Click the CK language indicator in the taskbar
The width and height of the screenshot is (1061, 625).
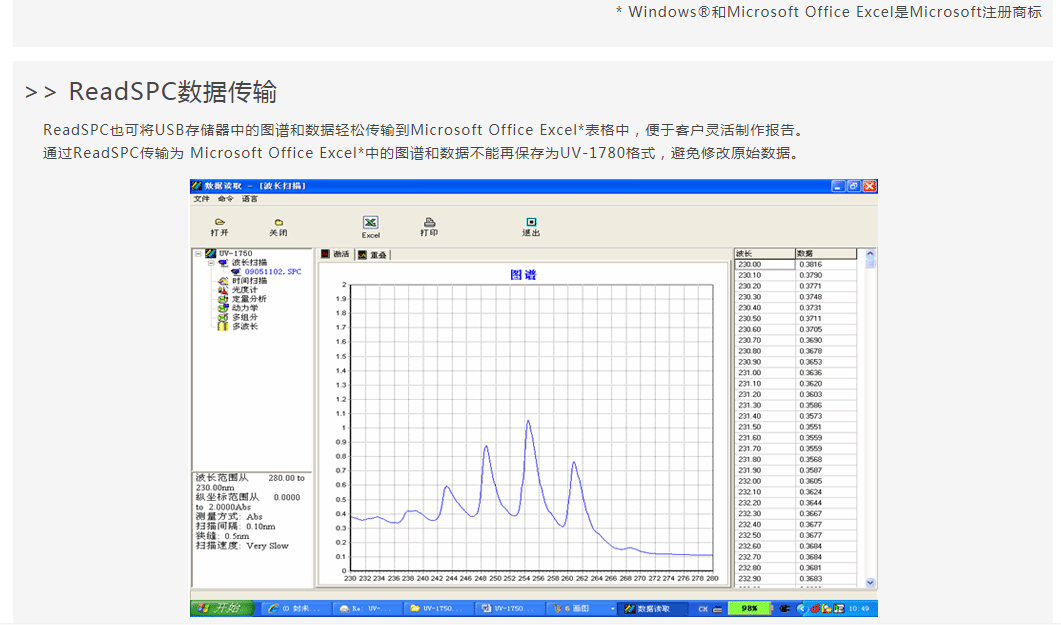[x=703, y=609]
